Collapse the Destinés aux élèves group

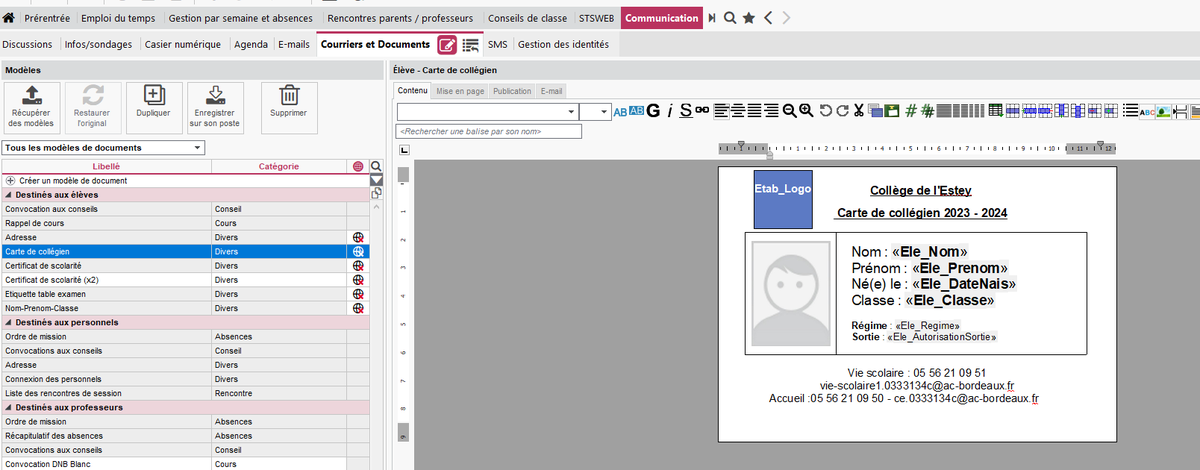coord(9,195)
